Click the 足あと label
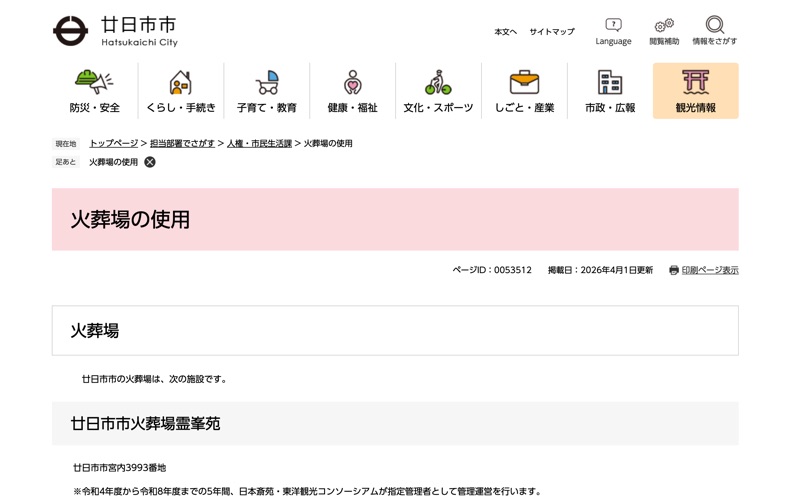 tap(66, 162)
